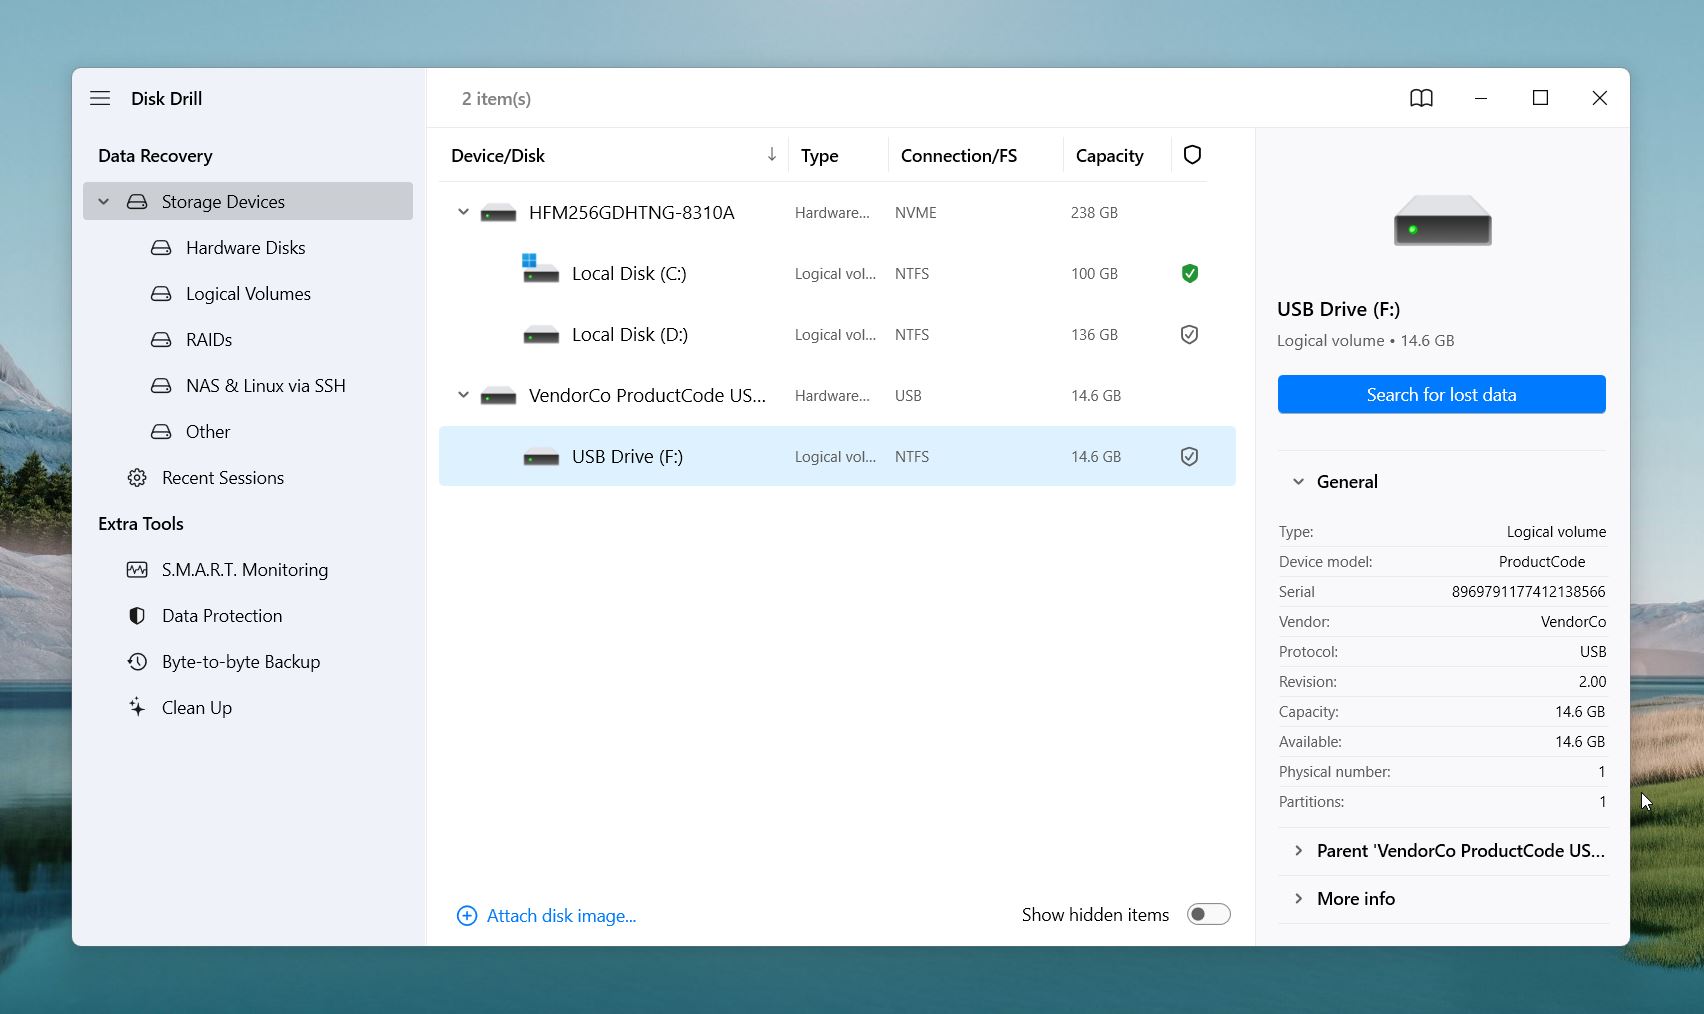Open S.M.A.R.T. Monitoring tool
The height and width of the screenshot is (1014, 1704).
pyautogui.click(x=247, y=570)
